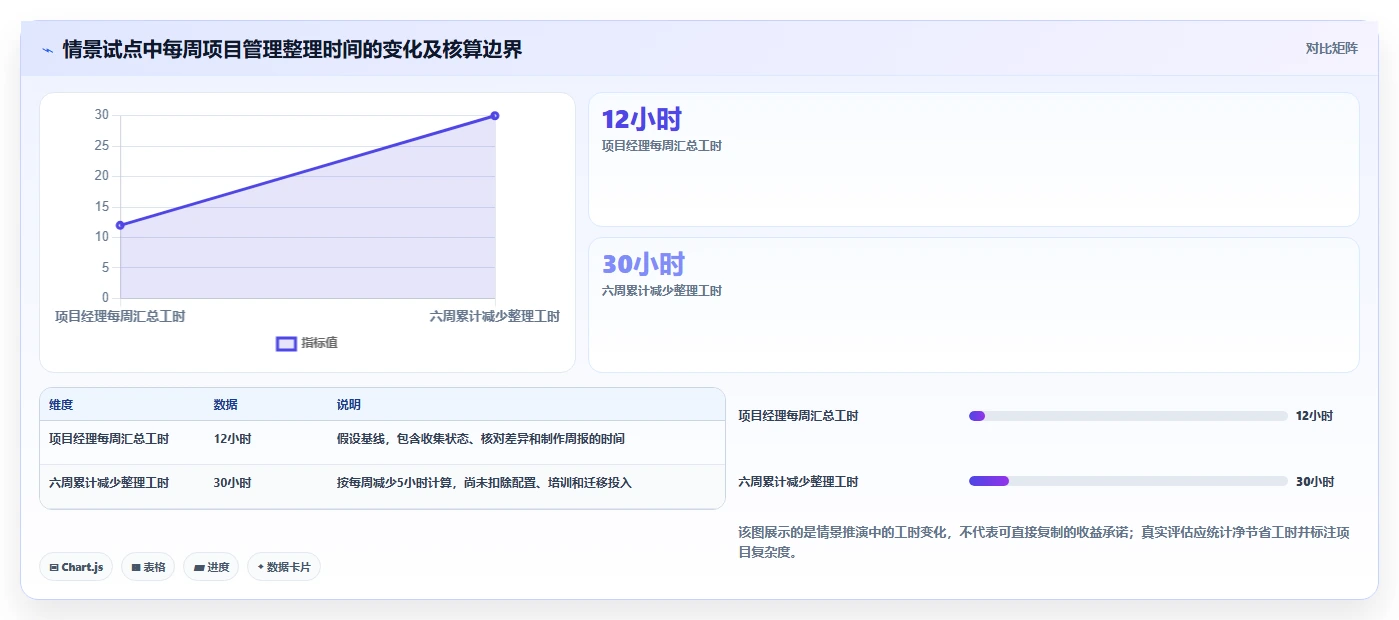This screenshot has height=620, width=1399.
Task: Click the chart data point at value 12
Action: [120, 225]
